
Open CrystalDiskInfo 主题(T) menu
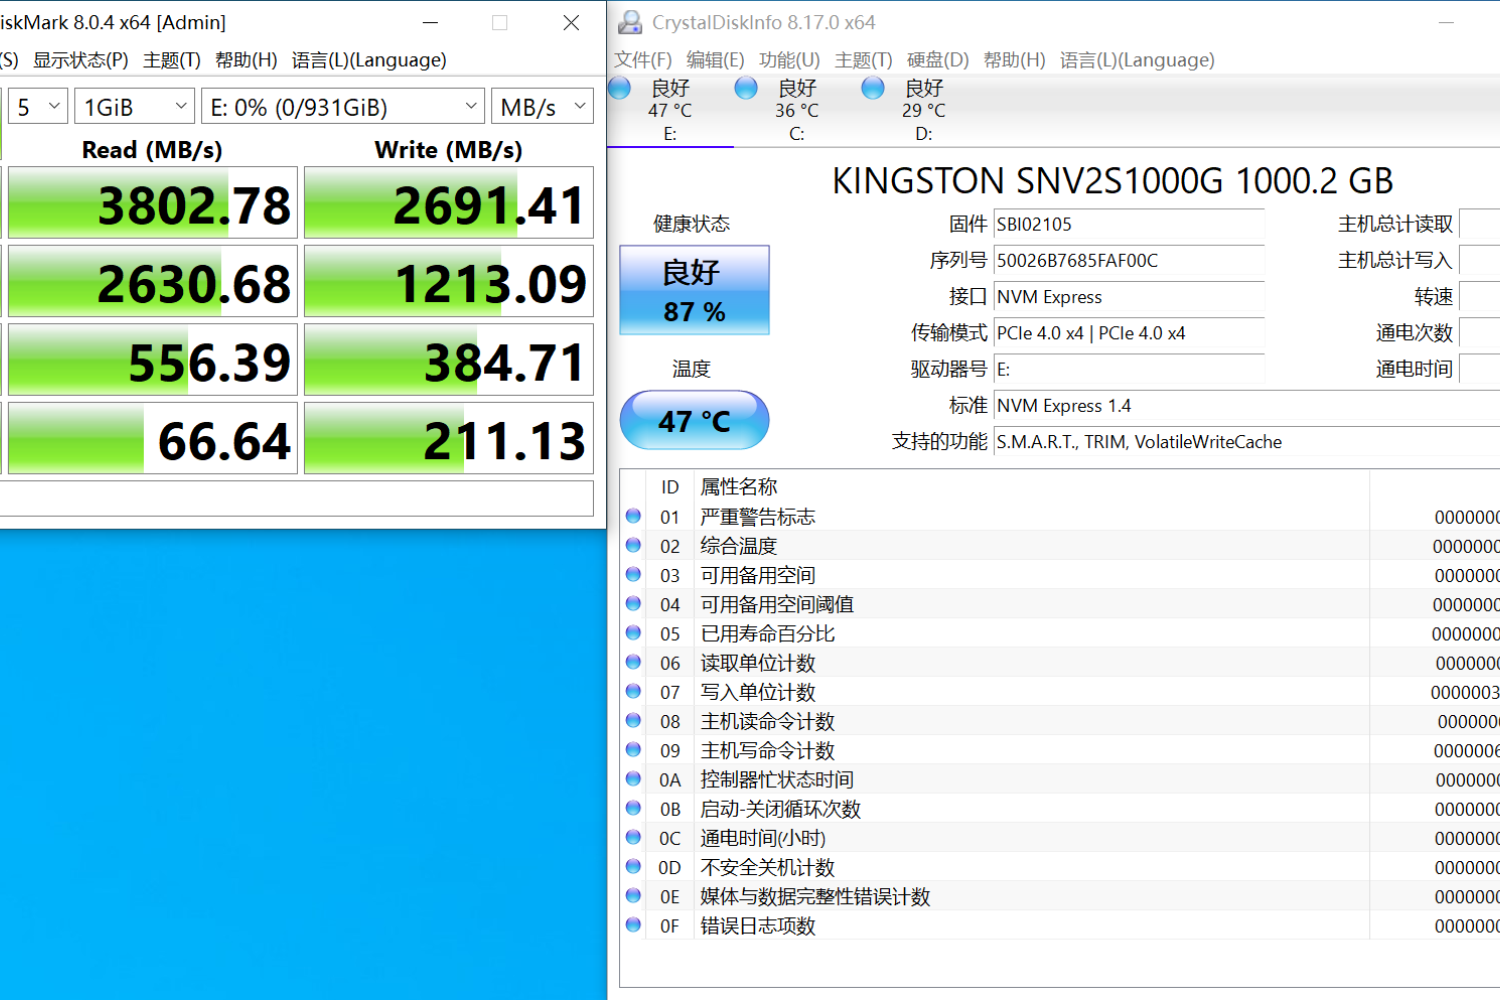coord(863,60)
